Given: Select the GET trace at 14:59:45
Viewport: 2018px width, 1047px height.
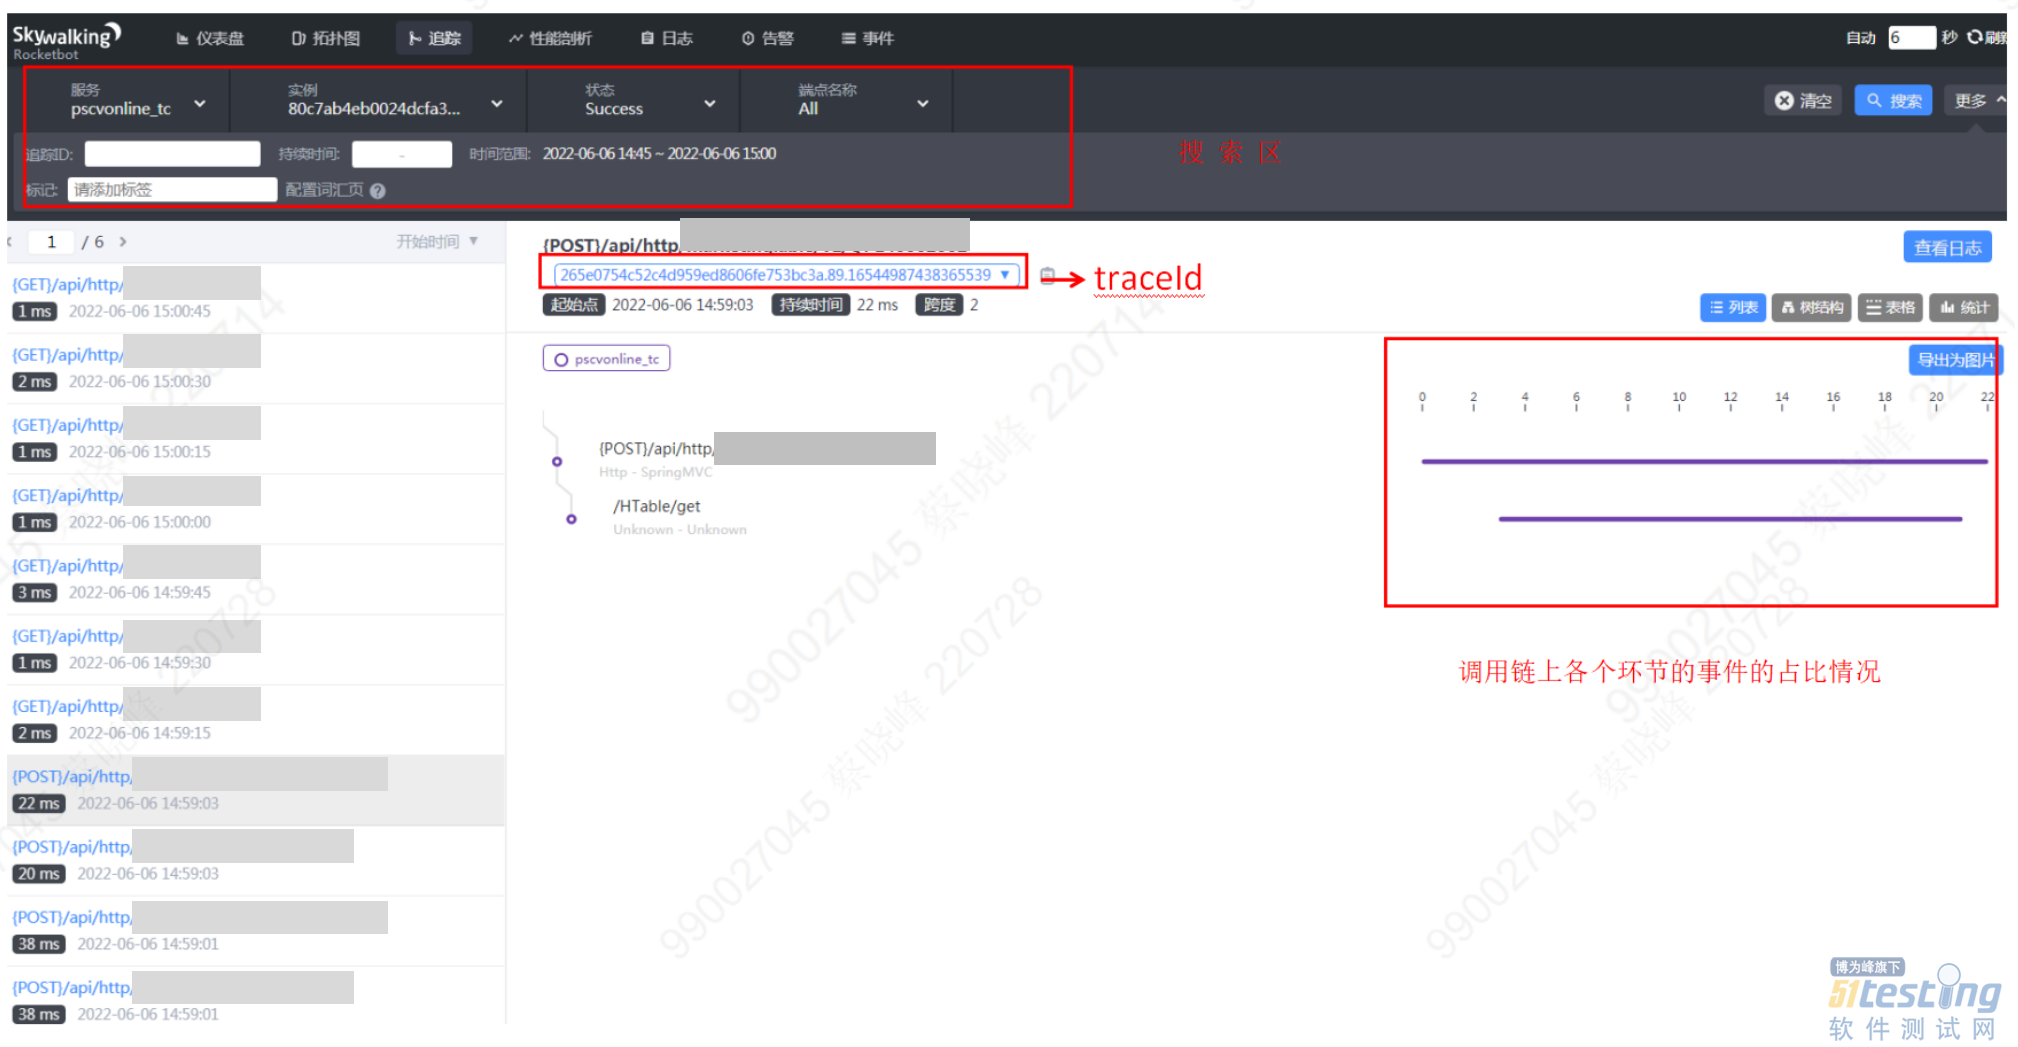Looking at the screenshot, I should click(256, 579).
